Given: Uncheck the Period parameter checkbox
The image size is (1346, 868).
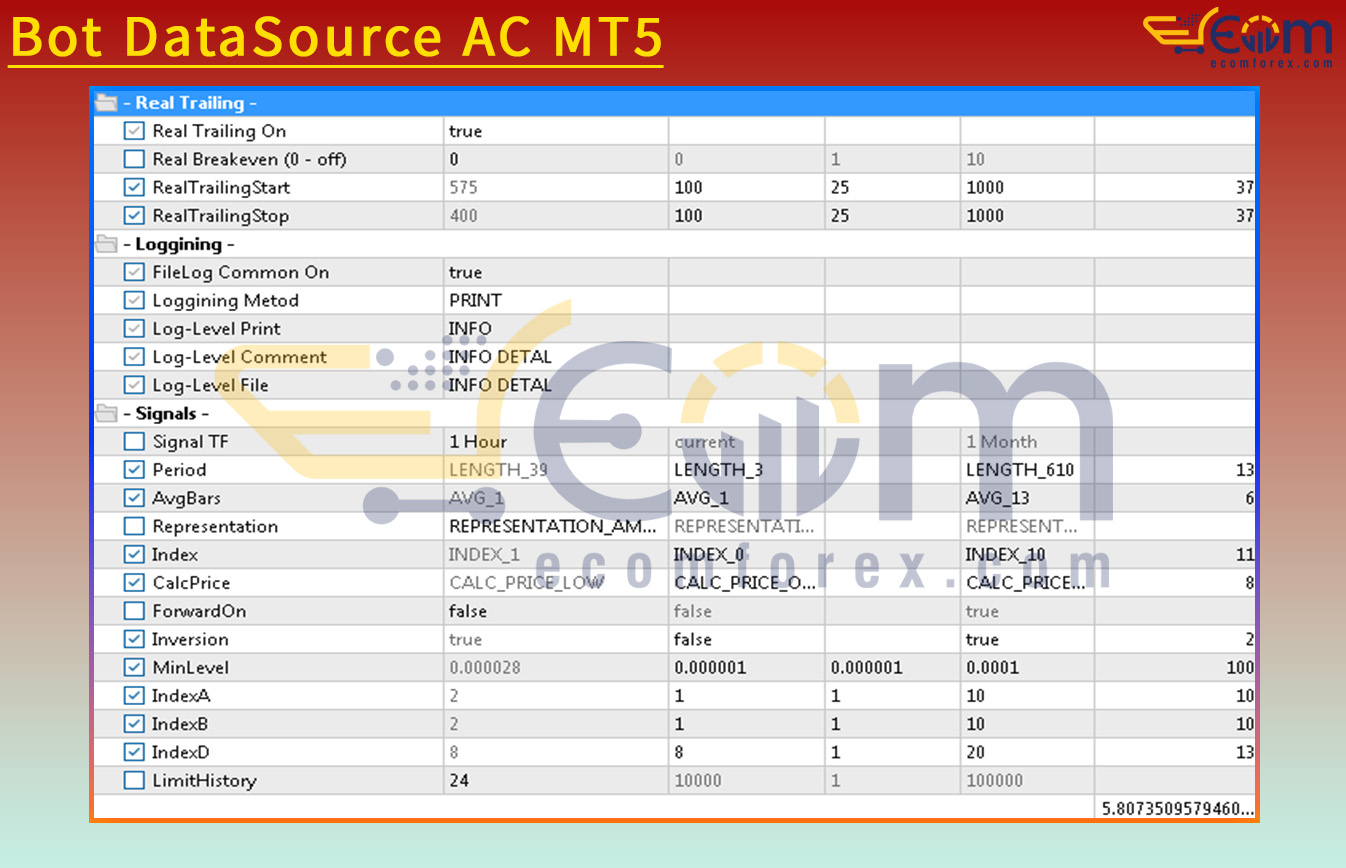Looking at the screenshot, I should [134, 469].
